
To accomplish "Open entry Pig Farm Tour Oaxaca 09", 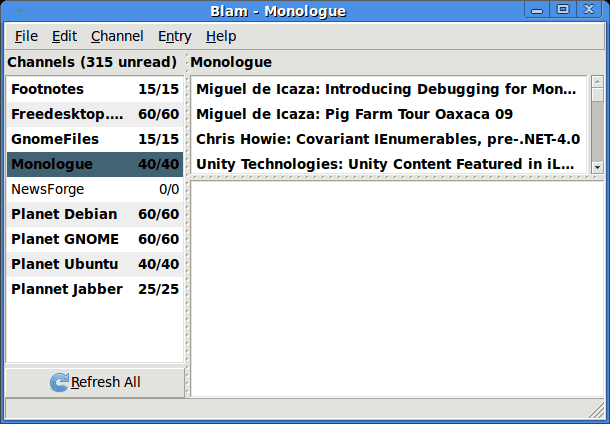I will point(389,114).
